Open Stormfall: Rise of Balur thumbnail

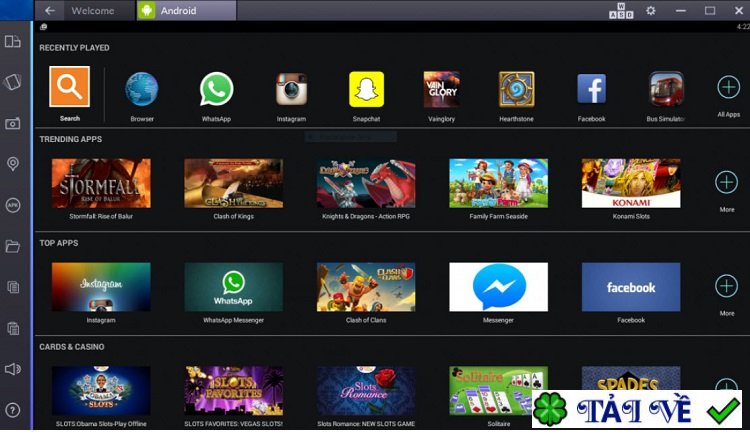point(101,183)
